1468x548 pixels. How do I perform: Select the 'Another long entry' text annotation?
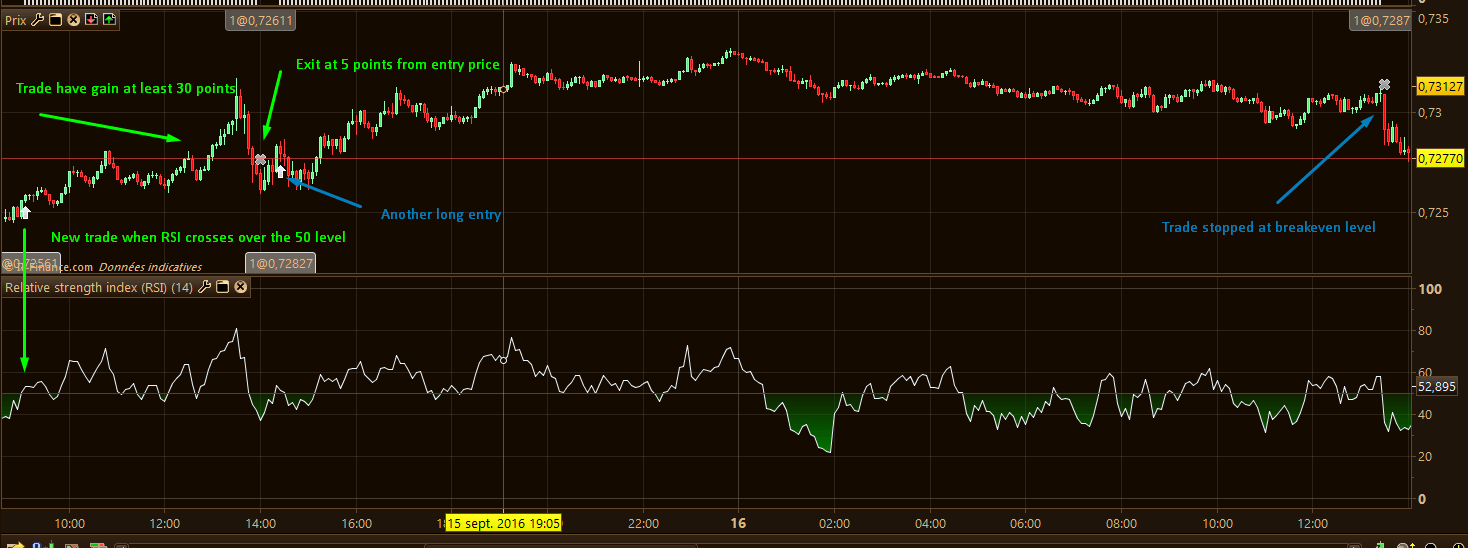click(x=441, y=214)
